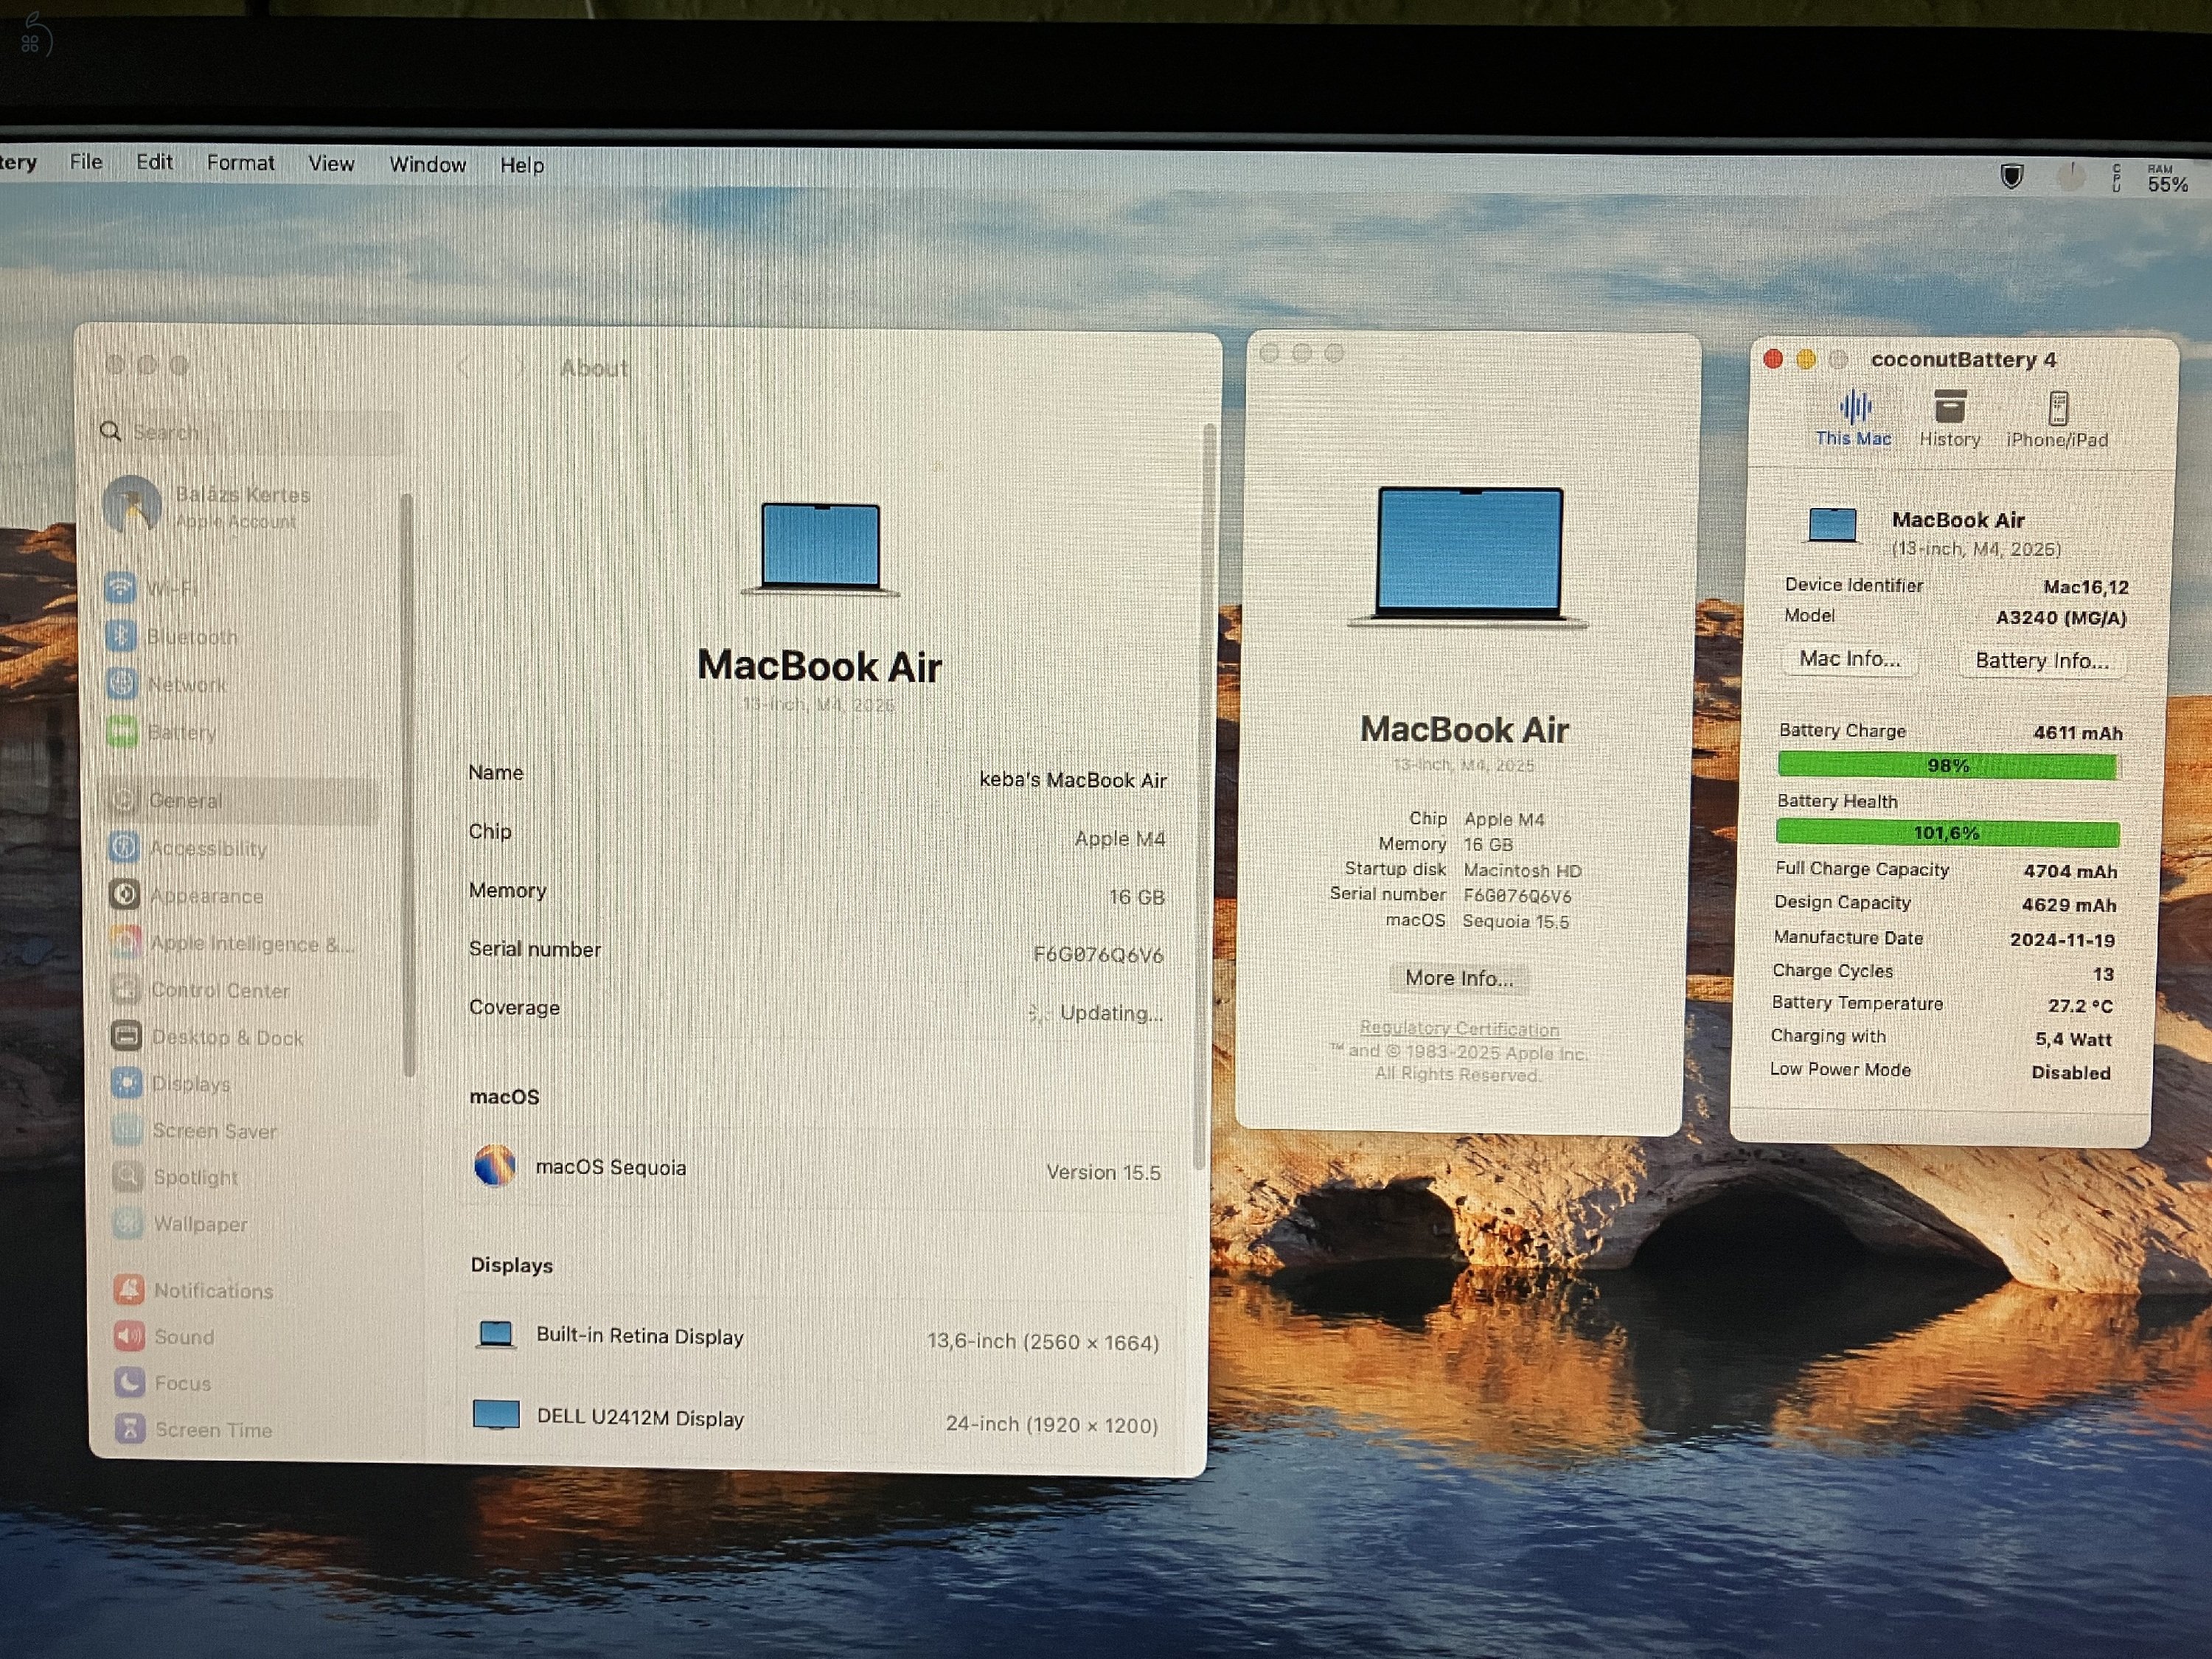Select Focus in Settings sidebar
Screen dimensions: 2212x1659
(240, 1383)
